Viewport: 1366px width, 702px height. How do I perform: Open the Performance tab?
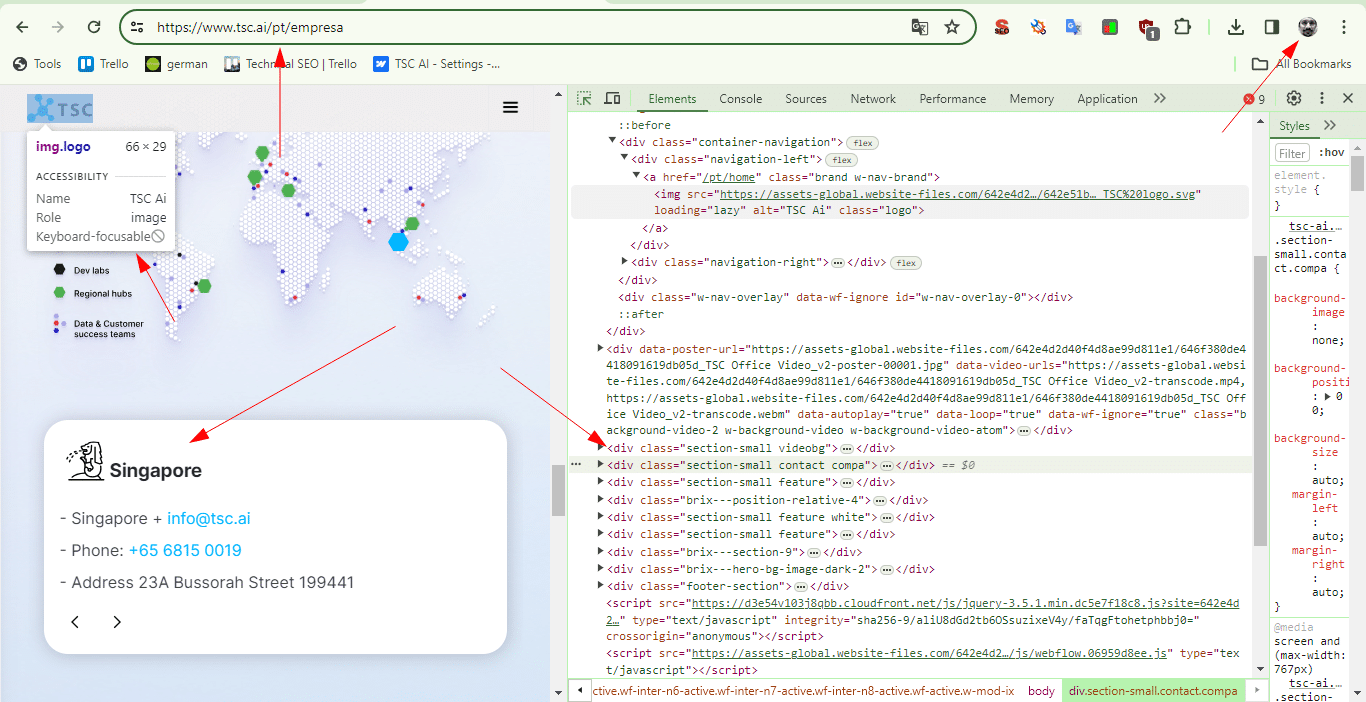click(x=953, y=99)
